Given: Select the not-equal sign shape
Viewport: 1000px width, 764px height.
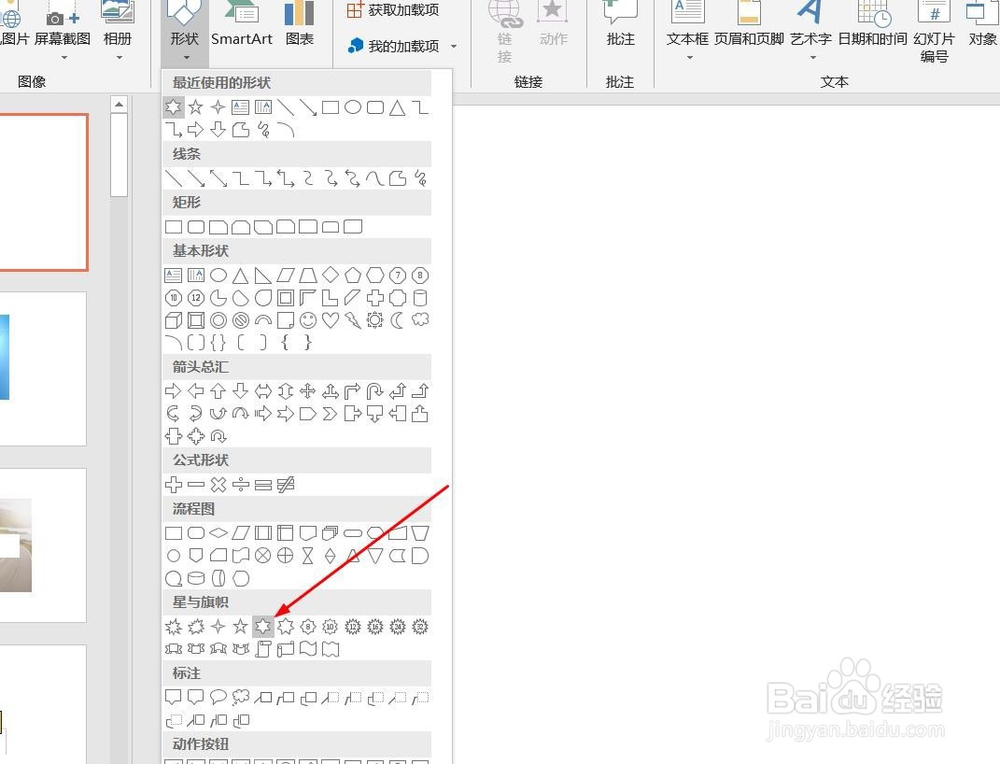Looking at the screenshot, I should [x=285, y=485].
